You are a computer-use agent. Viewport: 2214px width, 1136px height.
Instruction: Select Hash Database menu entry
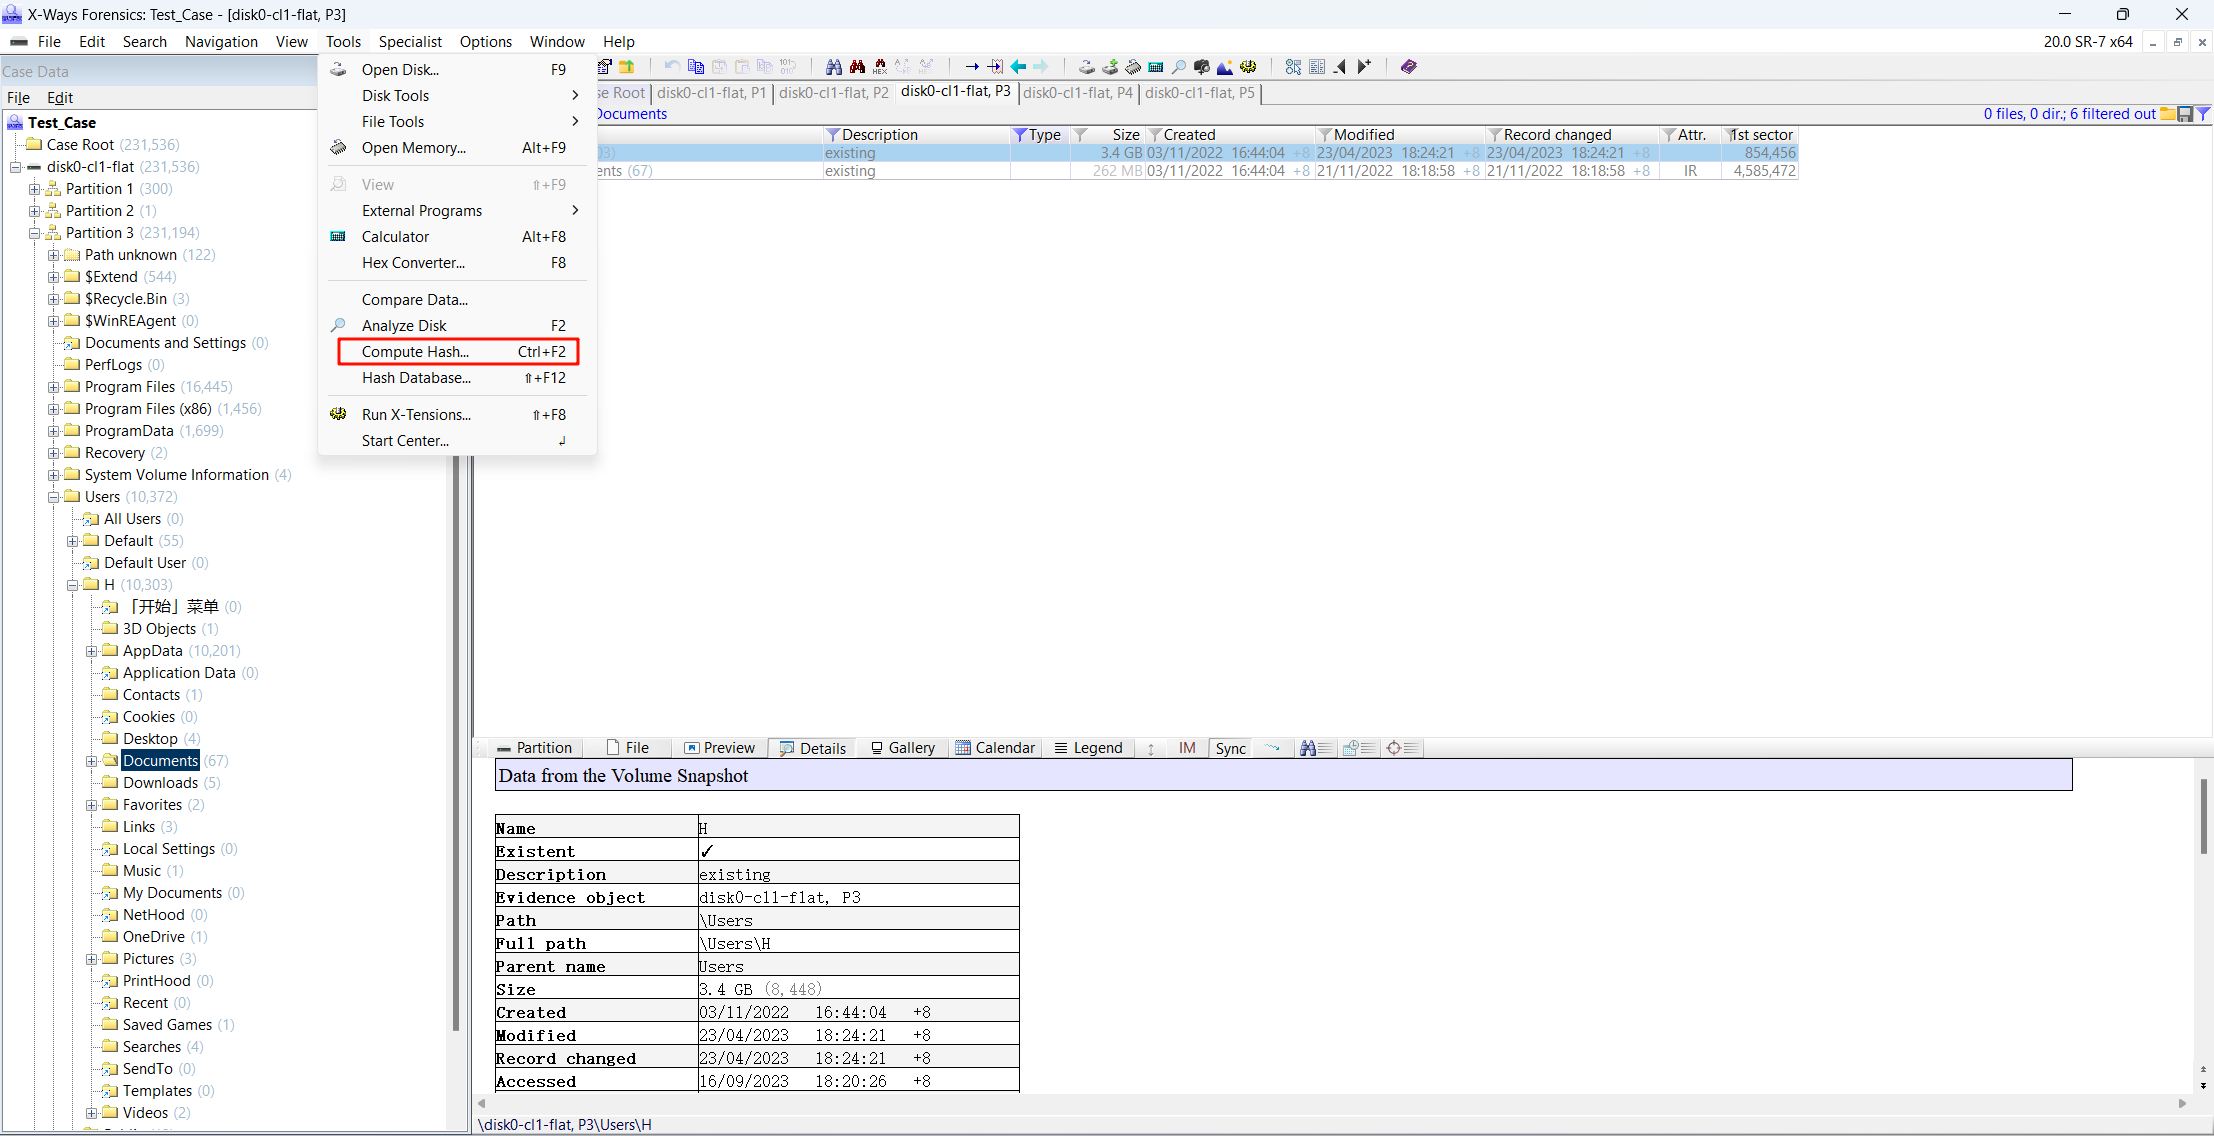pyautogui.click(x=458, y=378)
